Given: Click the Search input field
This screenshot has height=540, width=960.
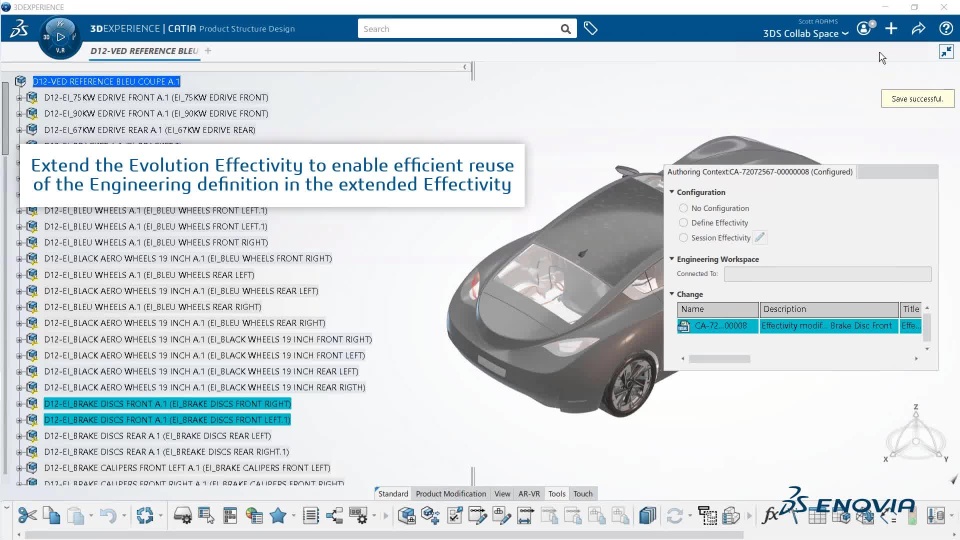Looking at the screenshot, I should pyautogui.click(x=459, y=29).
